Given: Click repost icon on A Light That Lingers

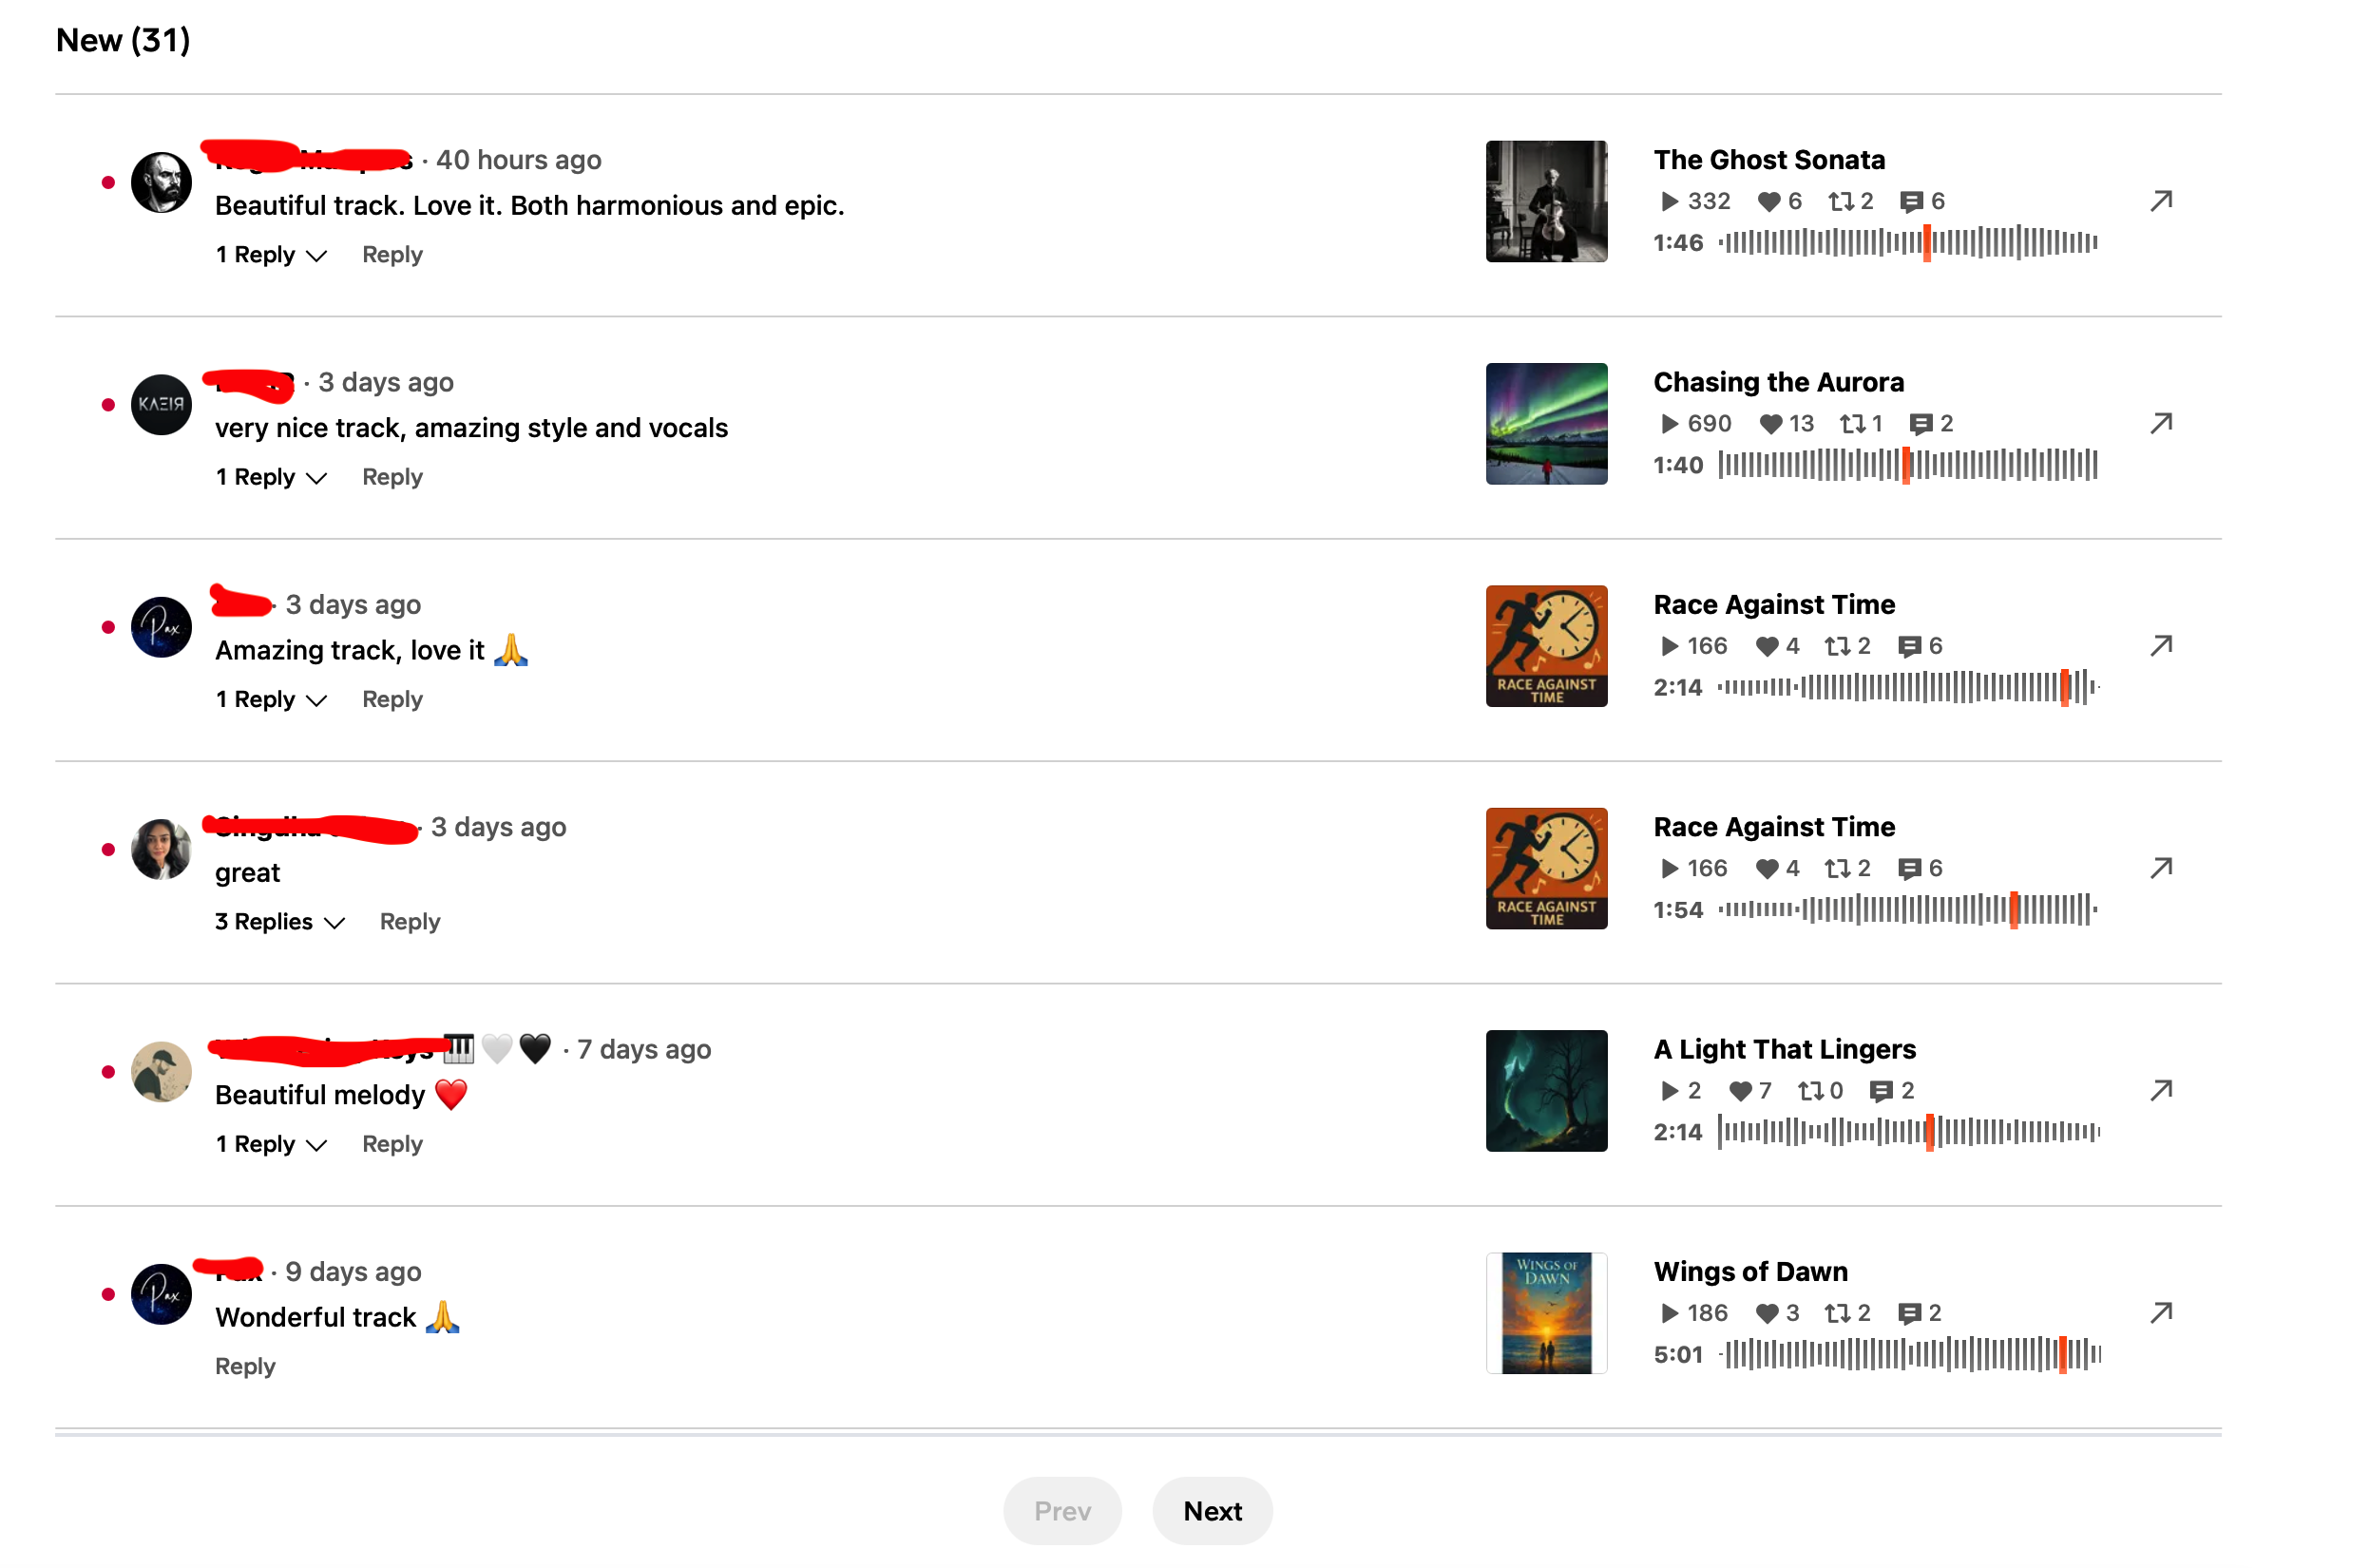Looking at the screenshot, I should tap(1811, 1091).
